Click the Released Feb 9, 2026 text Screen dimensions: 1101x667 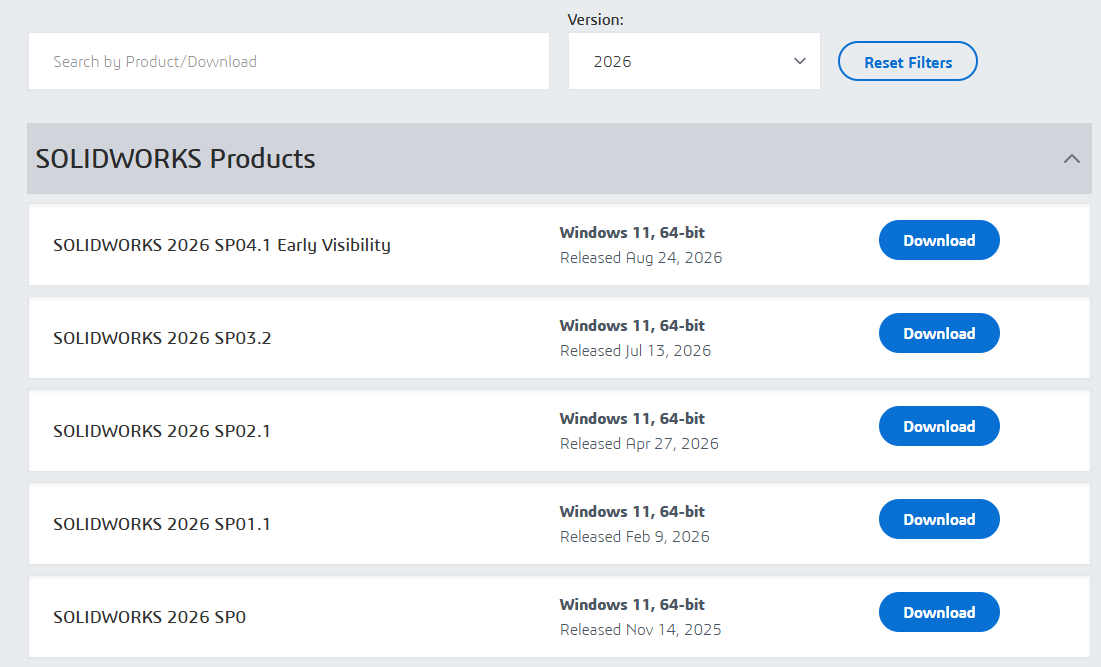click(634, 536)
